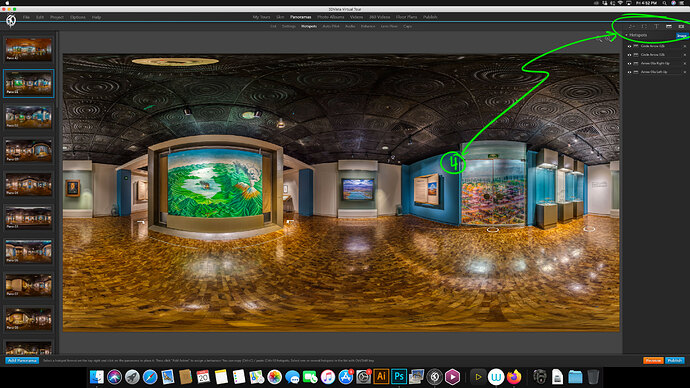This screenshot has width=690, height=388.
Task: Open the Options menu
Action: tap(78, 17)
